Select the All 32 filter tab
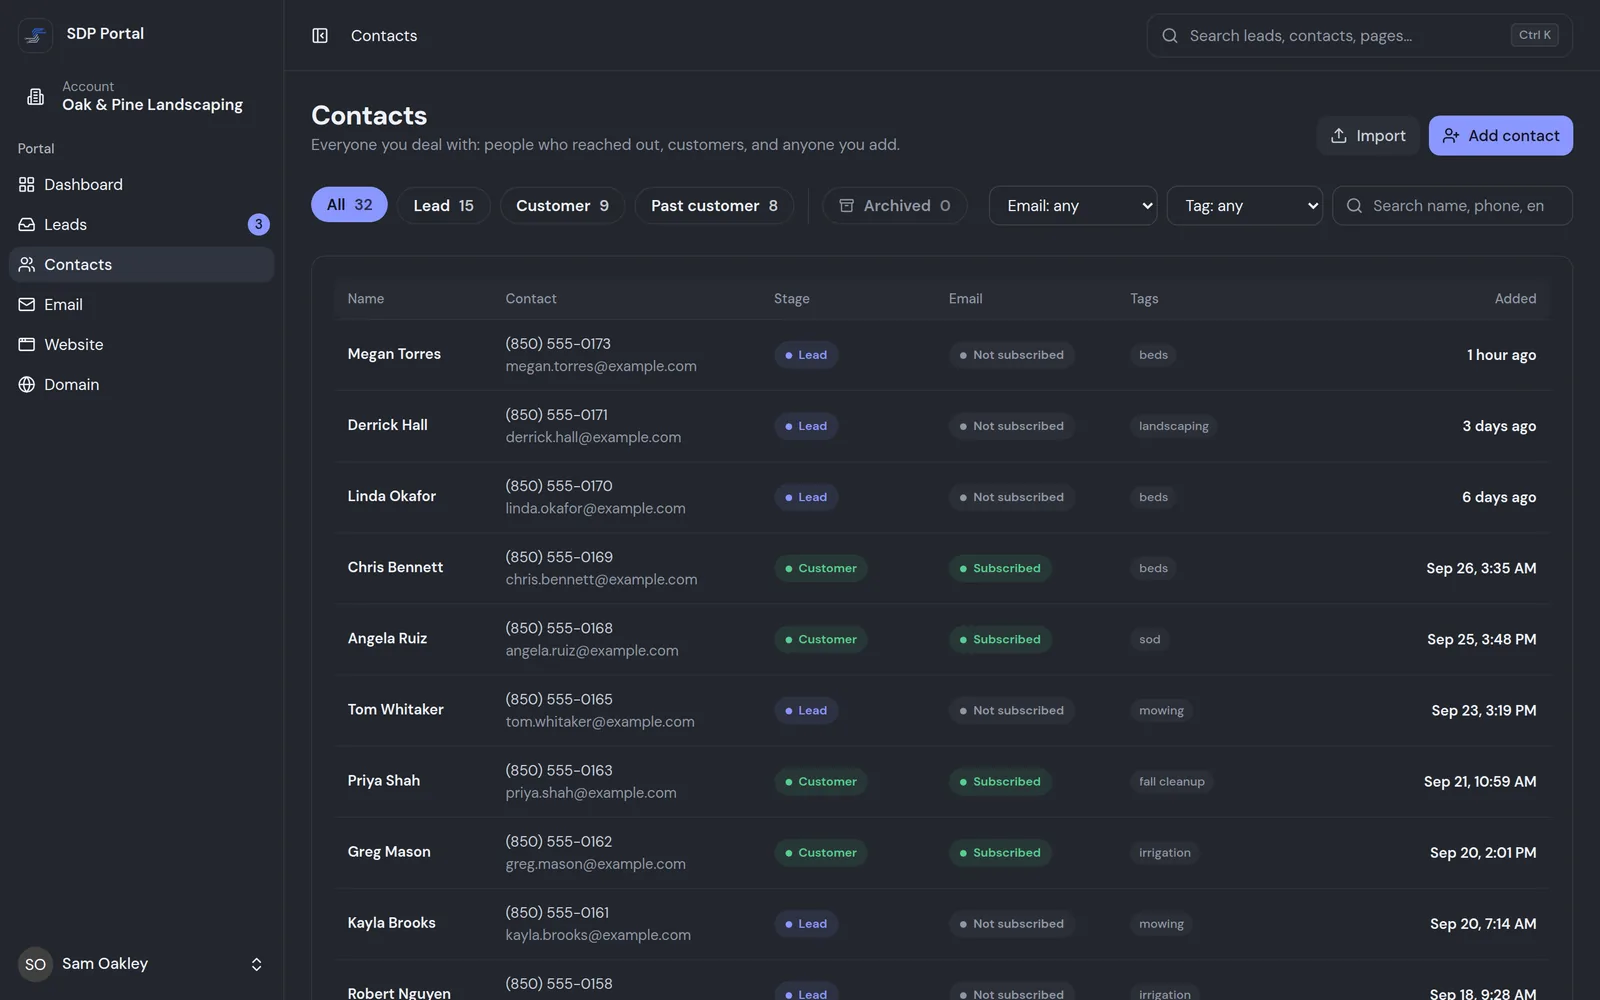The height and width of the screenshot is (1000, 1600). pos(349,205)
